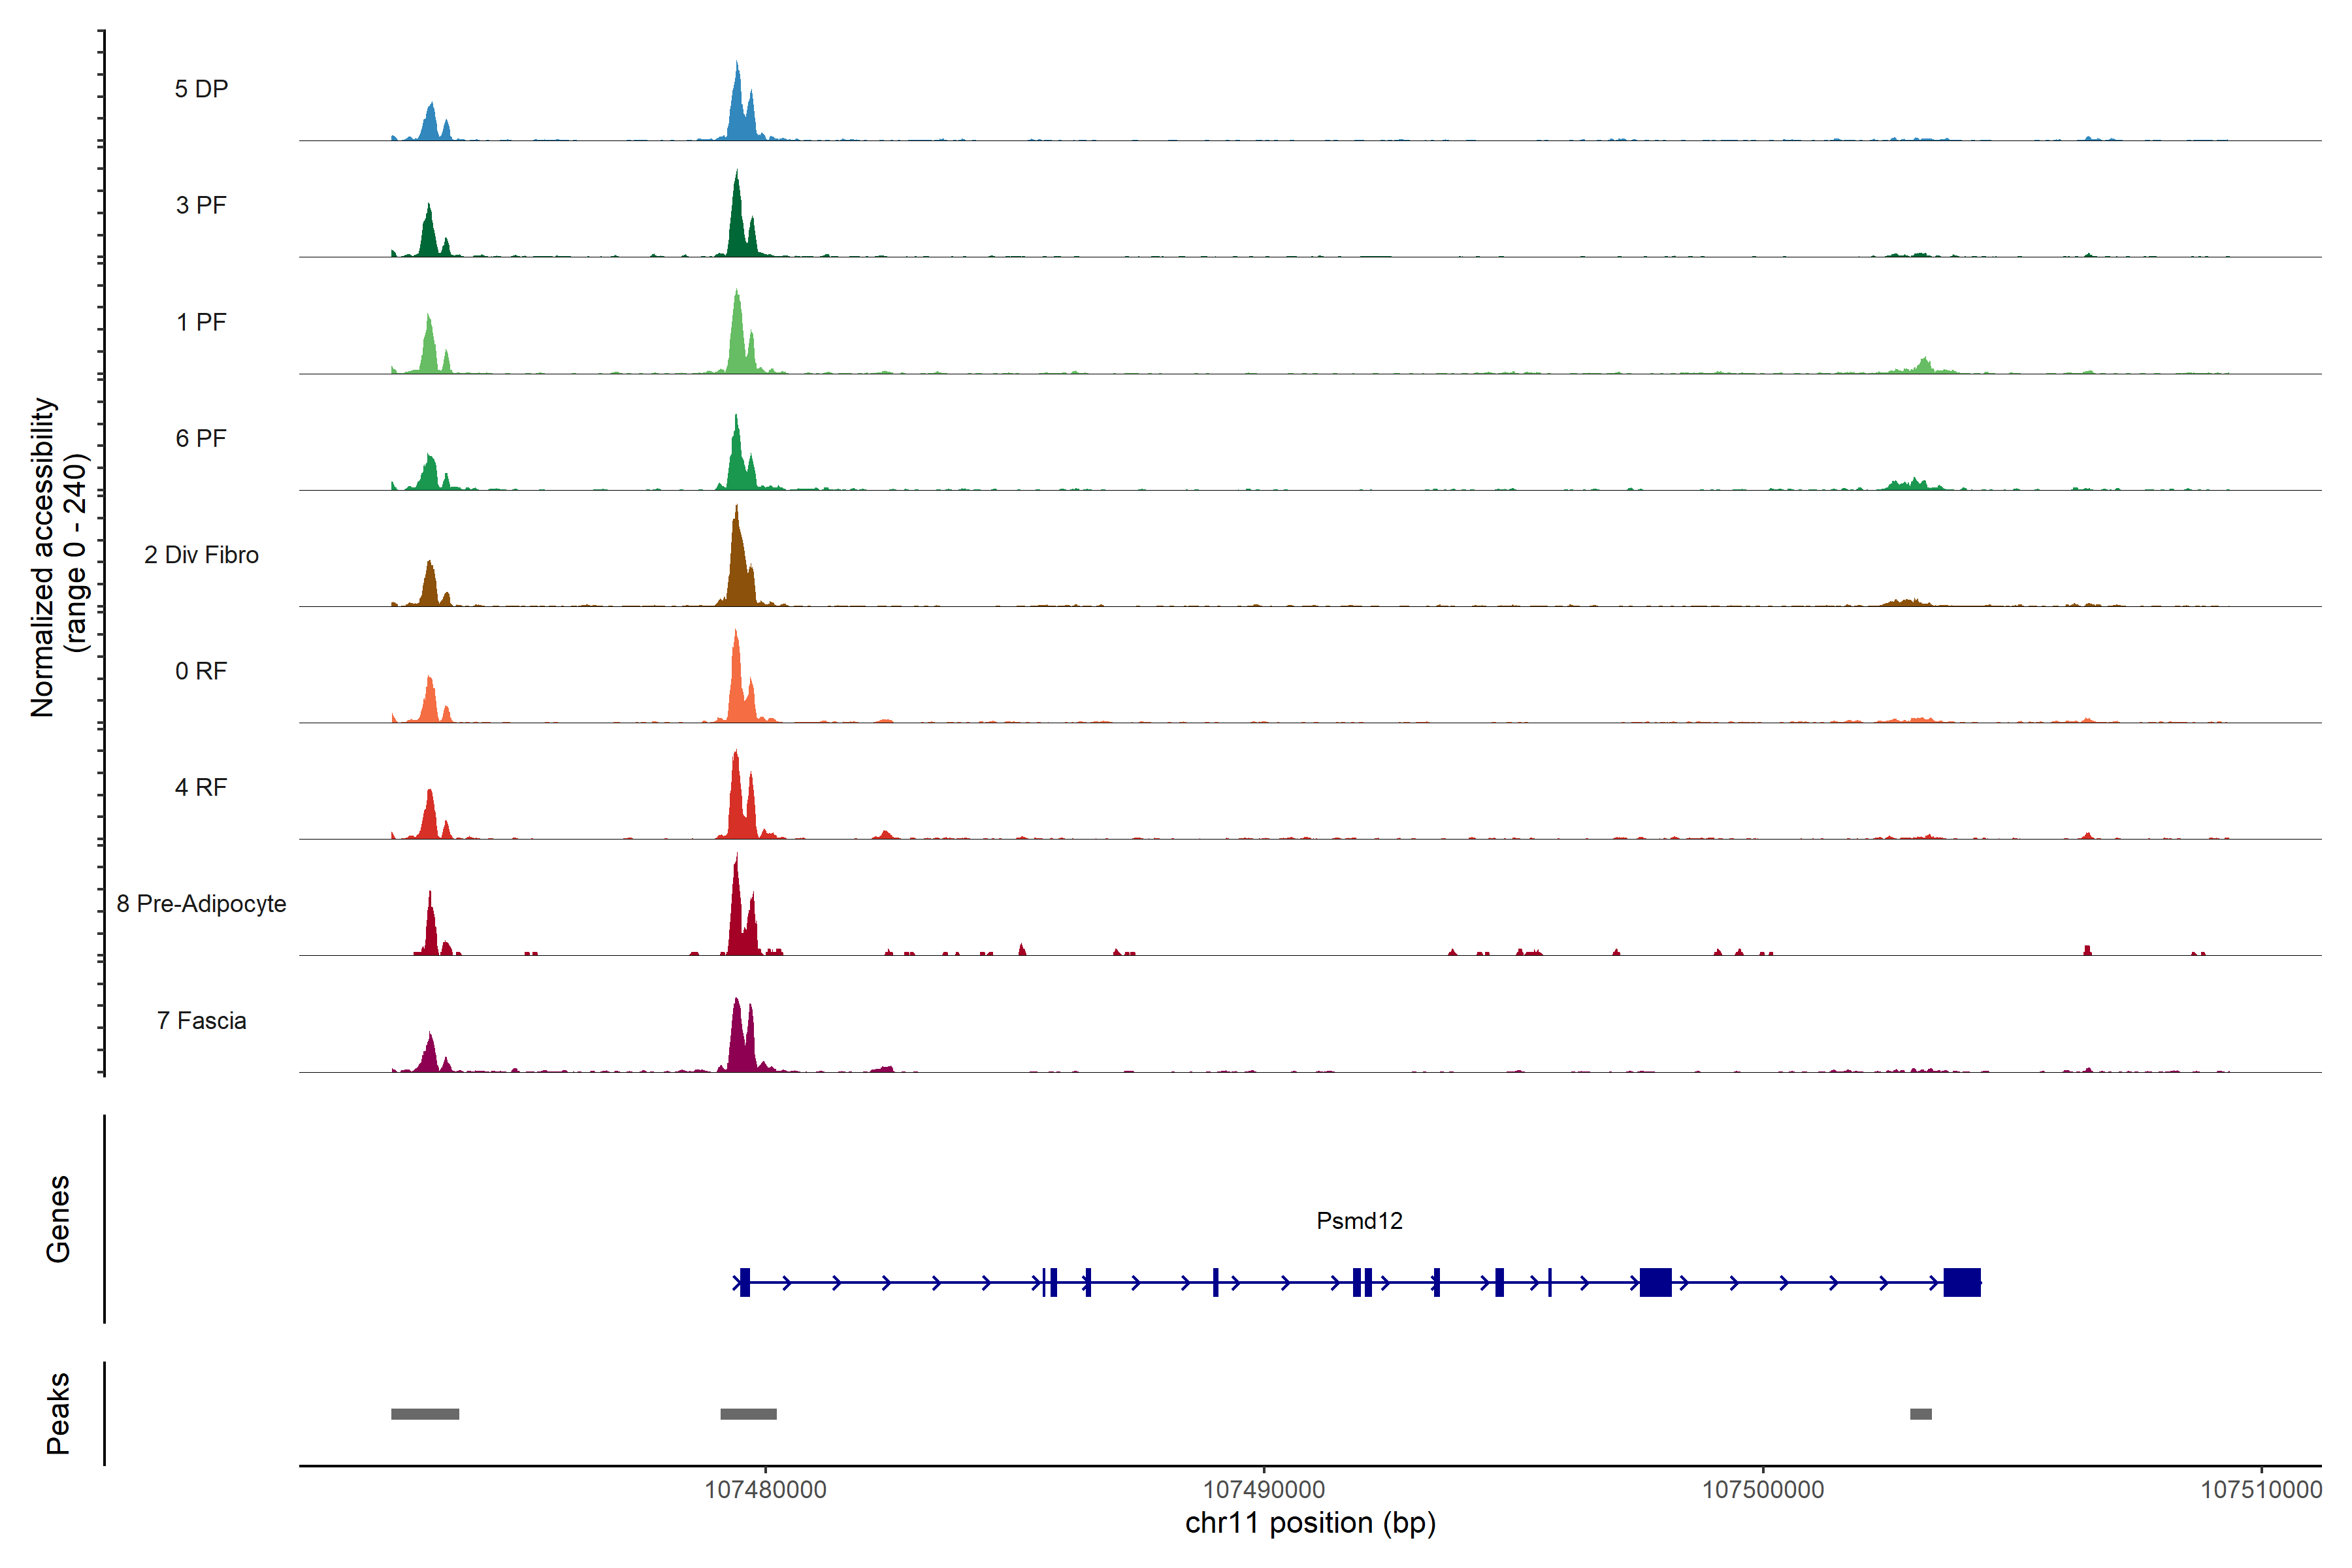Click the 8 Pre-Adipocyte track label
Screen dimensions: 2352x1568
(201, 904)
